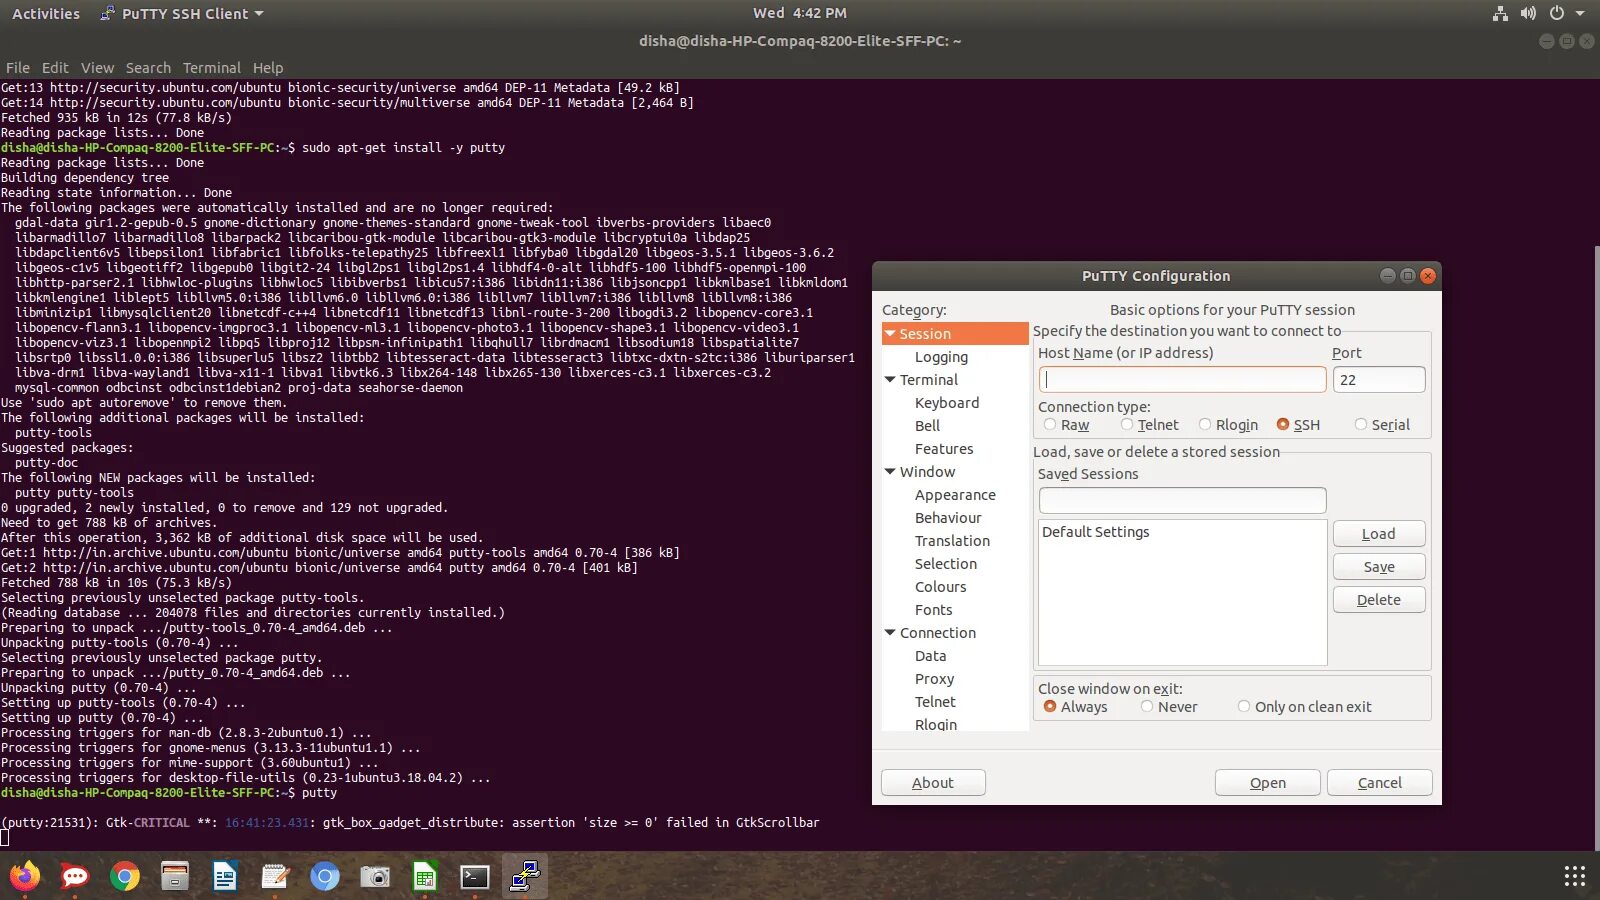Click the Load session button
The height and width of the screenshot is (900, 1600).
click(x=1379, y=534)
